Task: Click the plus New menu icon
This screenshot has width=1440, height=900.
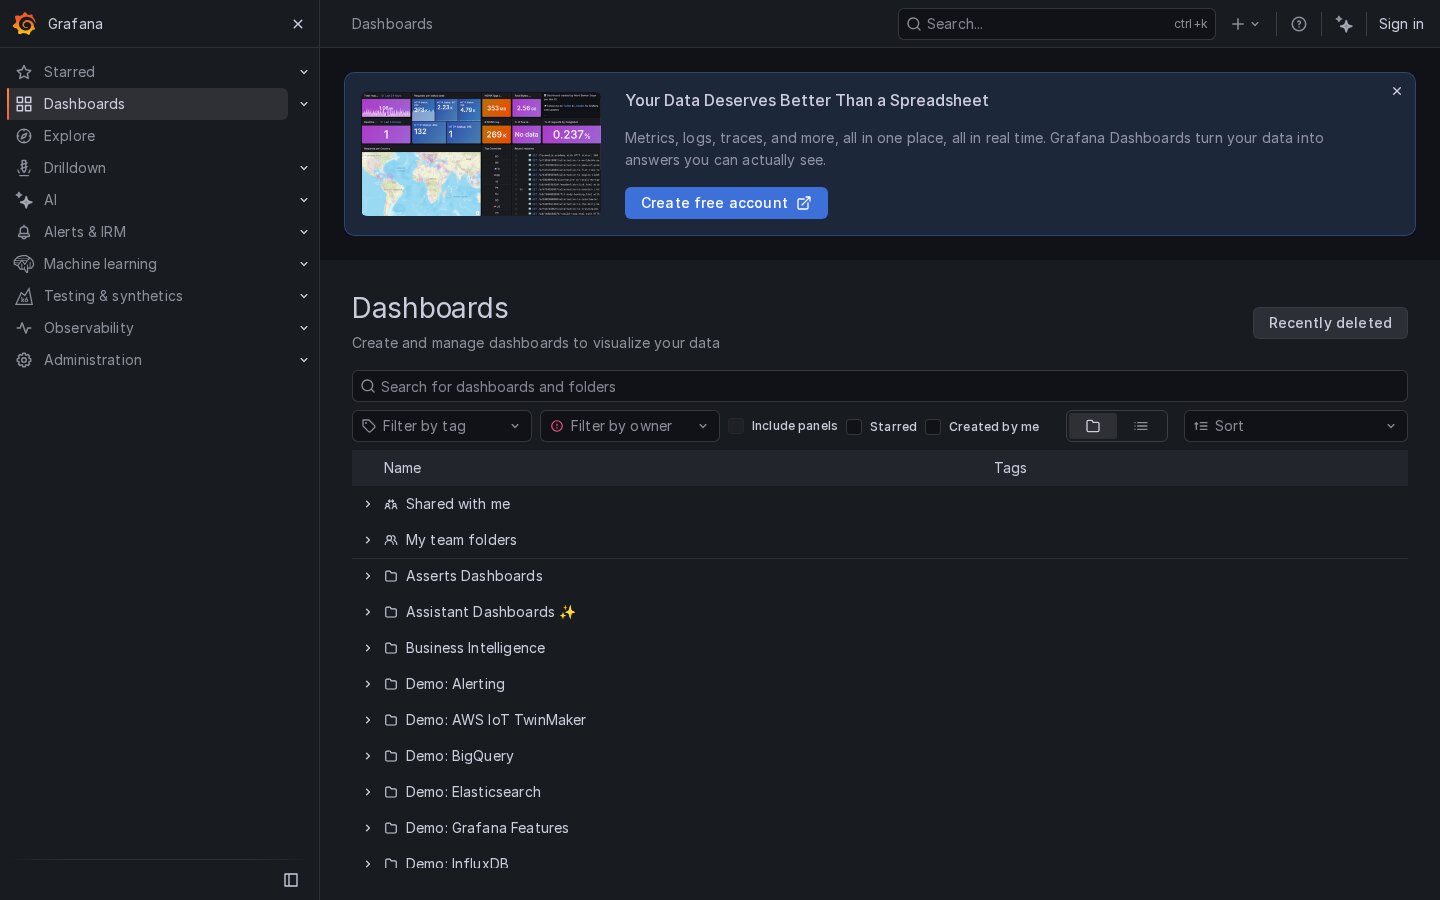Action: pyautogui.click(x=1245, y=24)
